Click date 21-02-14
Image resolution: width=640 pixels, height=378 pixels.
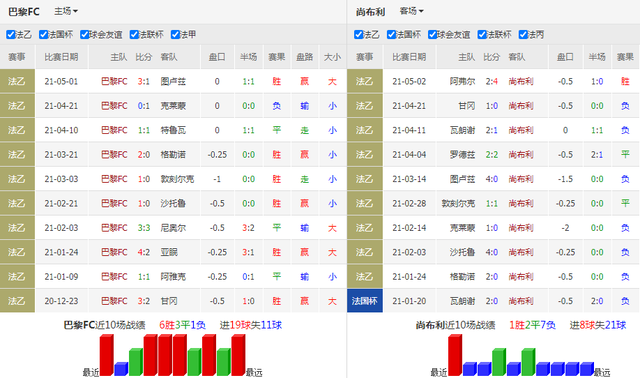pos(409,228)
